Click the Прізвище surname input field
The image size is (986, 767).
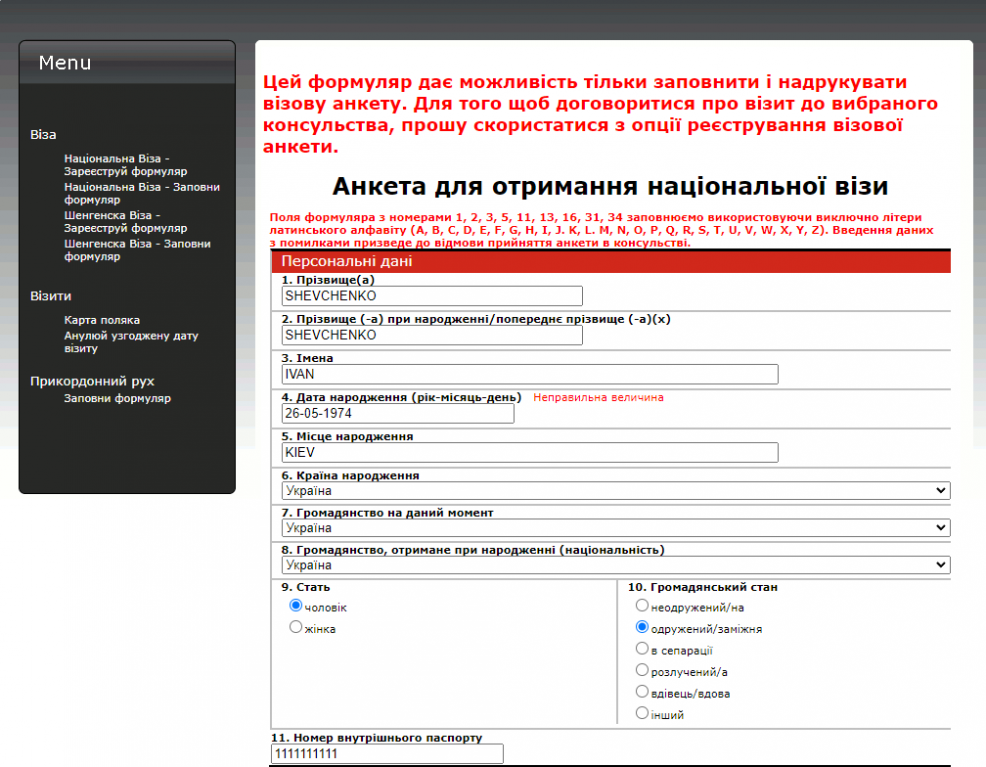(432, 296)
